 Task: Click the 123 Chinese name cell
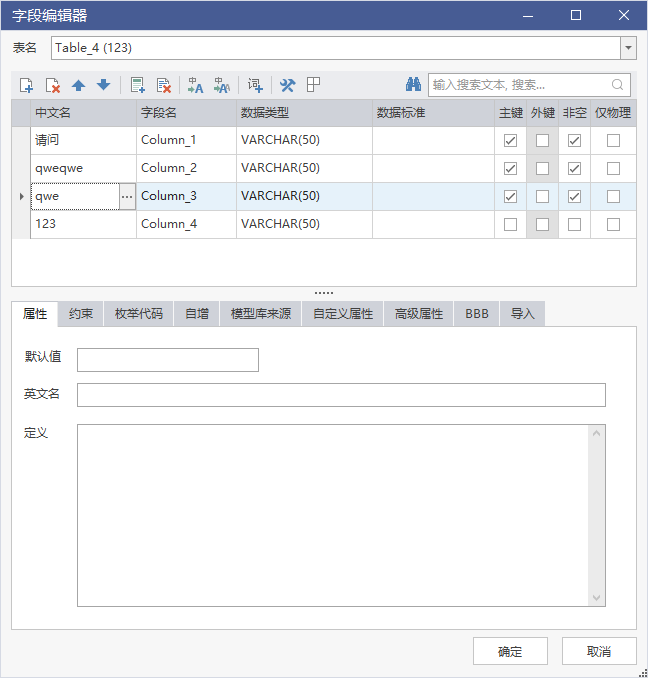pyautogui.click(x=83, y=225)
